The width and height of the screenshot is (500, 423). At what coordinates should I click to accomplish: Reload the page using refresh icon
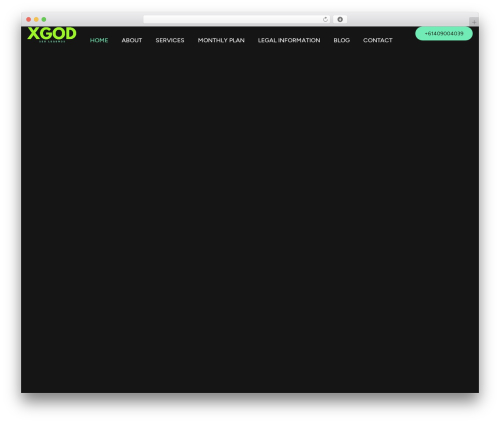pyautogui.click(x=325, y=19)
